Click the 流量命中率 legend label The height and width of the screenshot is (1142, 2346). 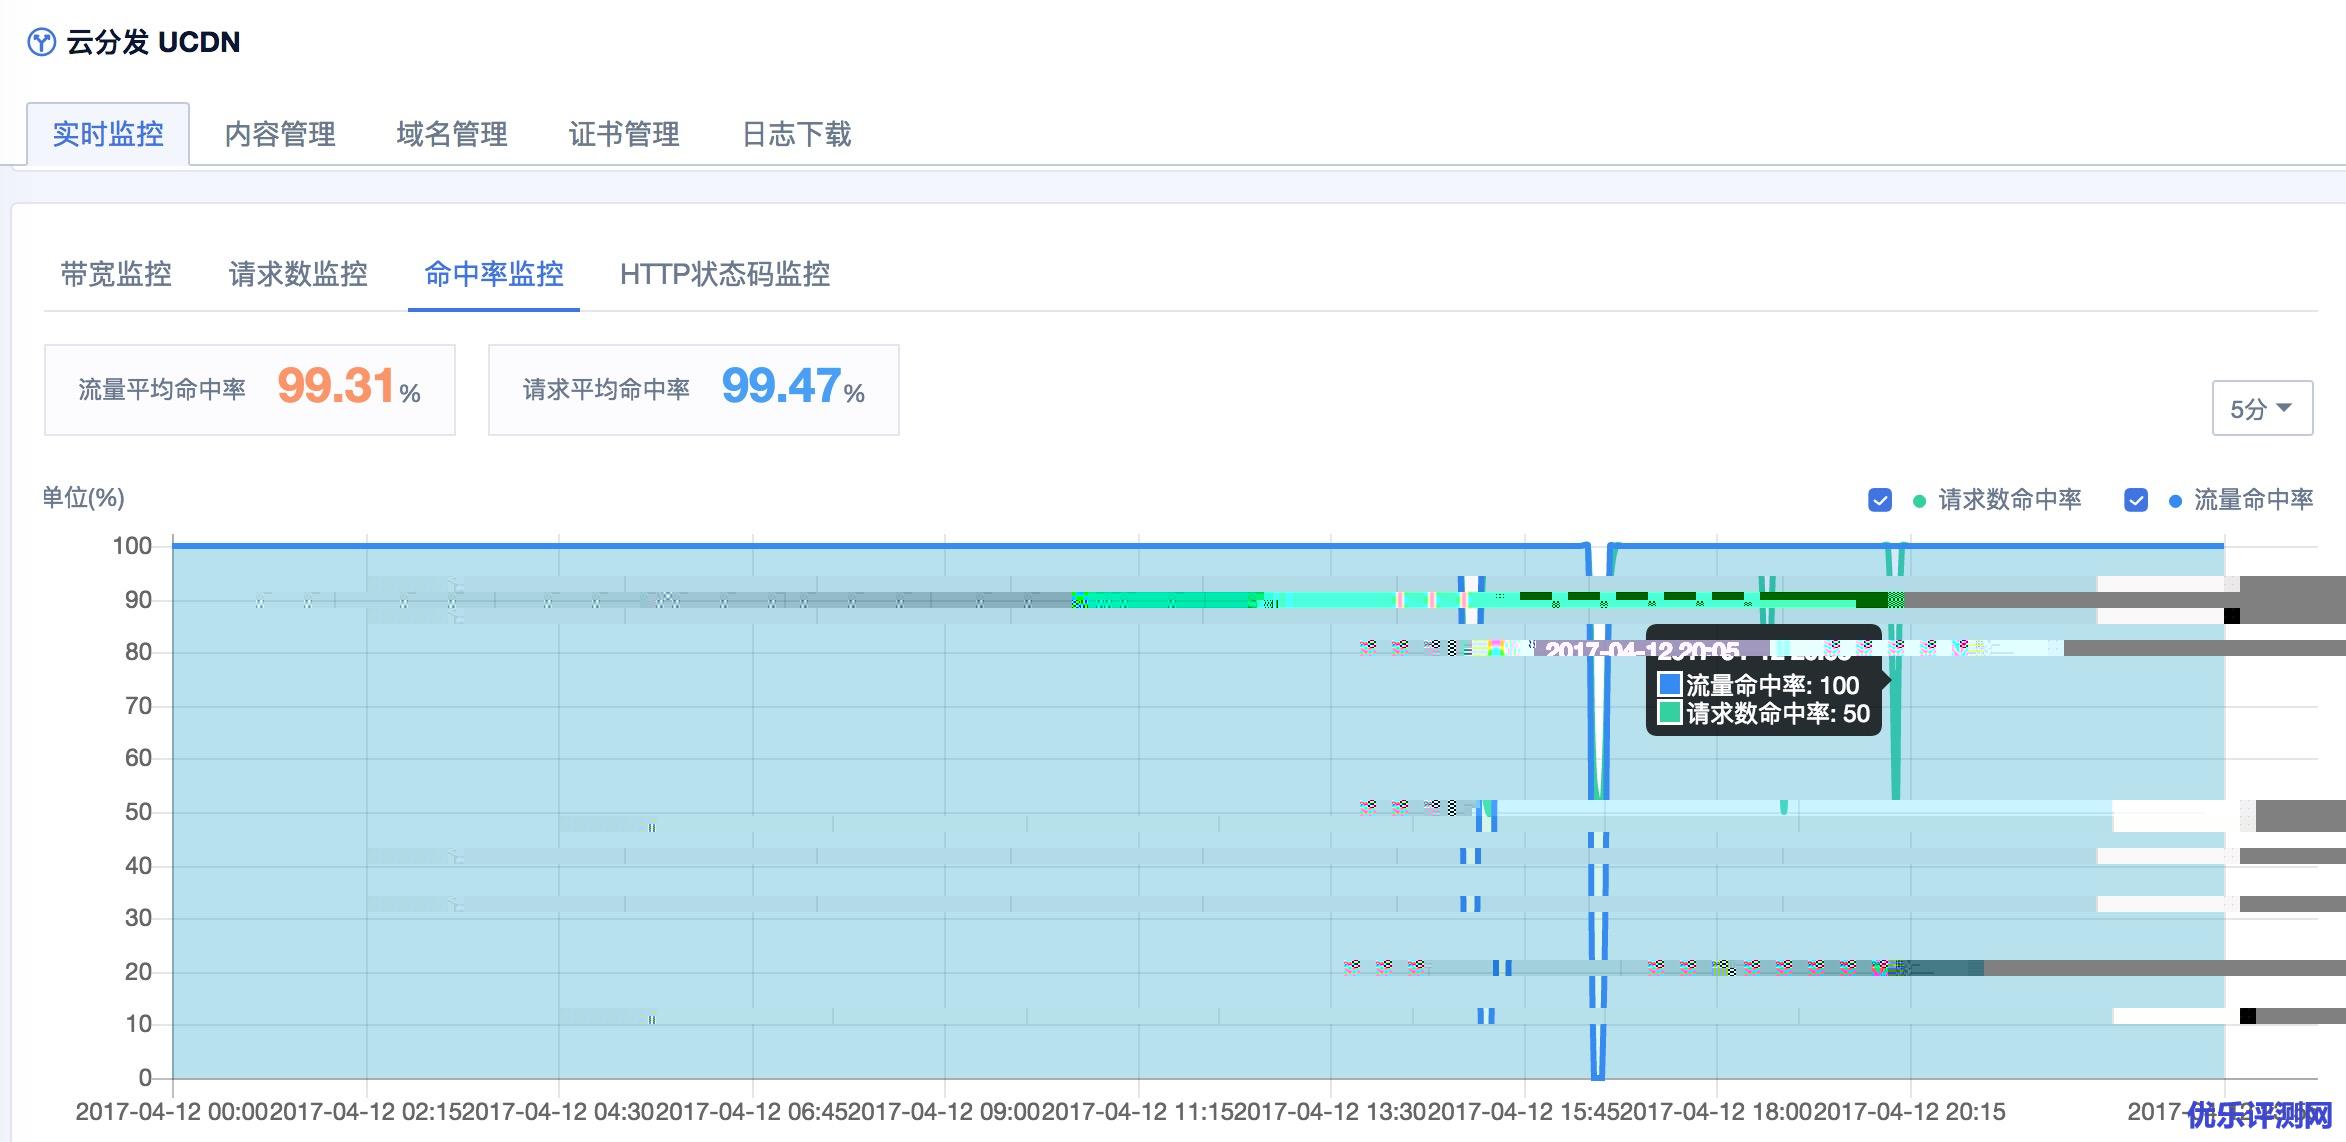[2253, 500]
